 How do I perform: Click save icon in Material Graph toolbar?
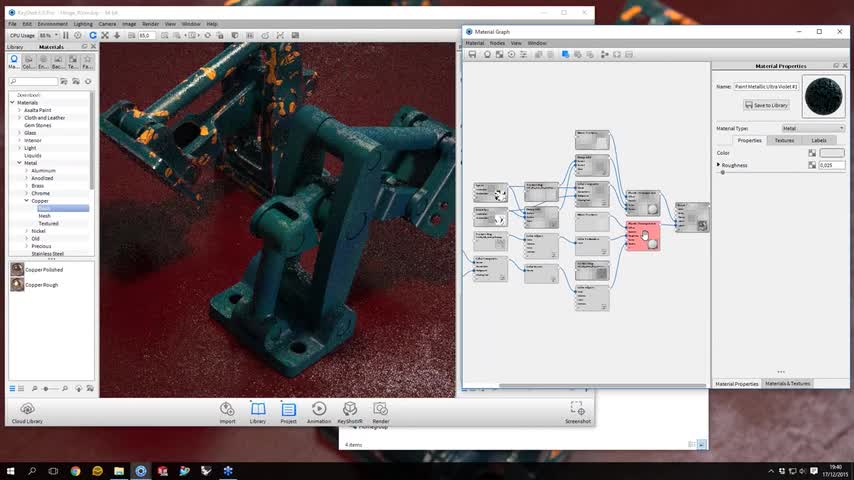472,54
